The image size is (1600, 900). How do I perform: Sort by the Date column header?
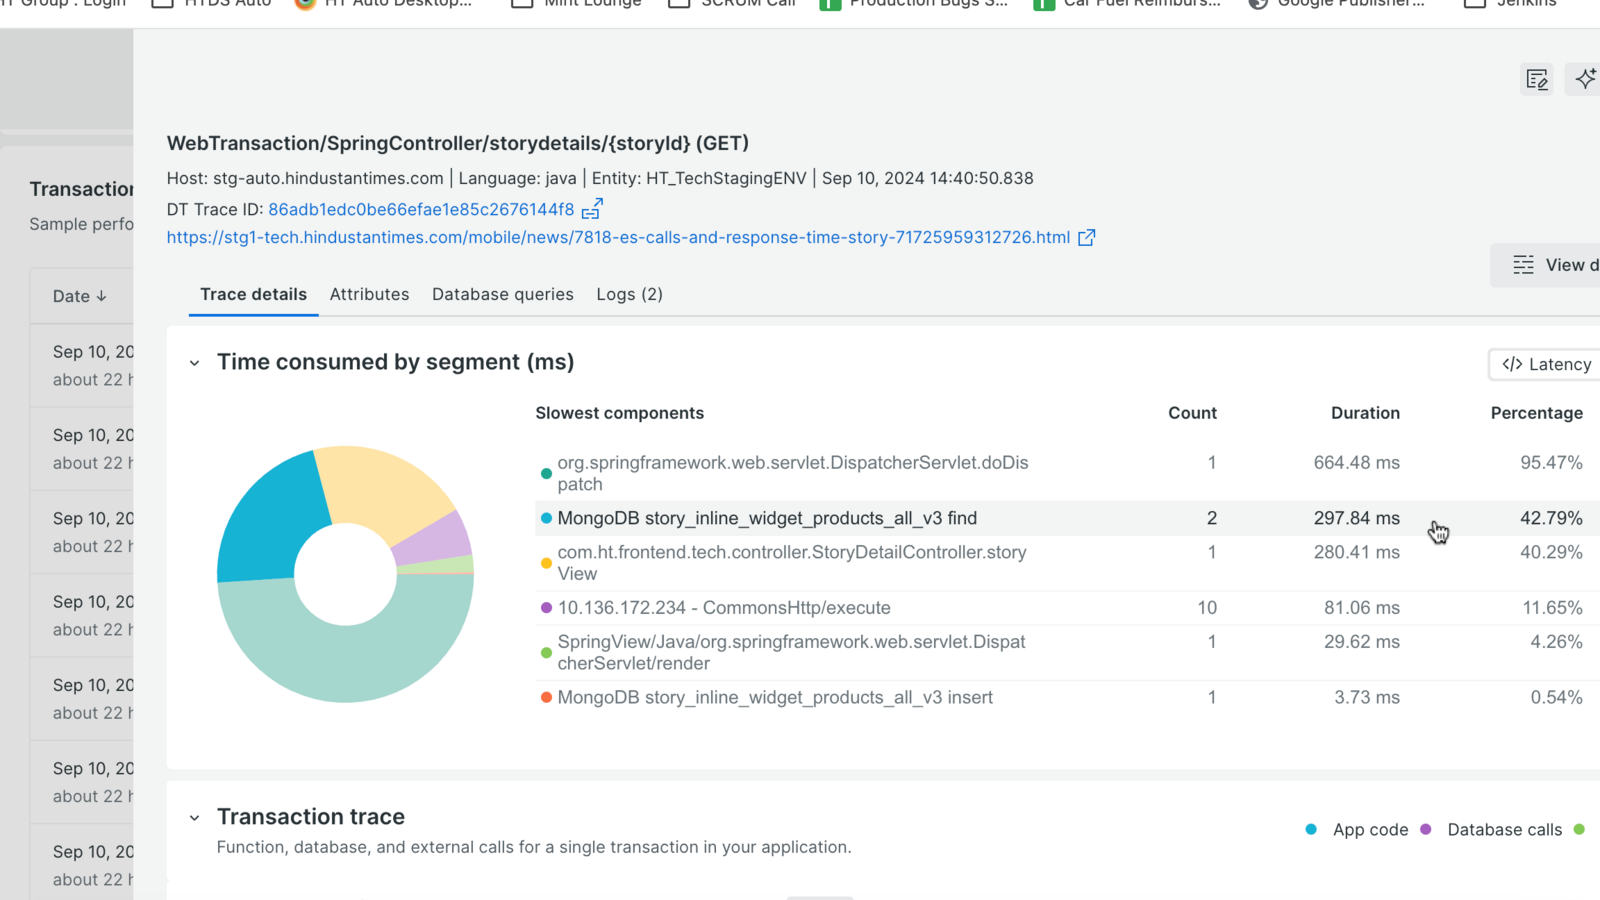tap(79, 296)
